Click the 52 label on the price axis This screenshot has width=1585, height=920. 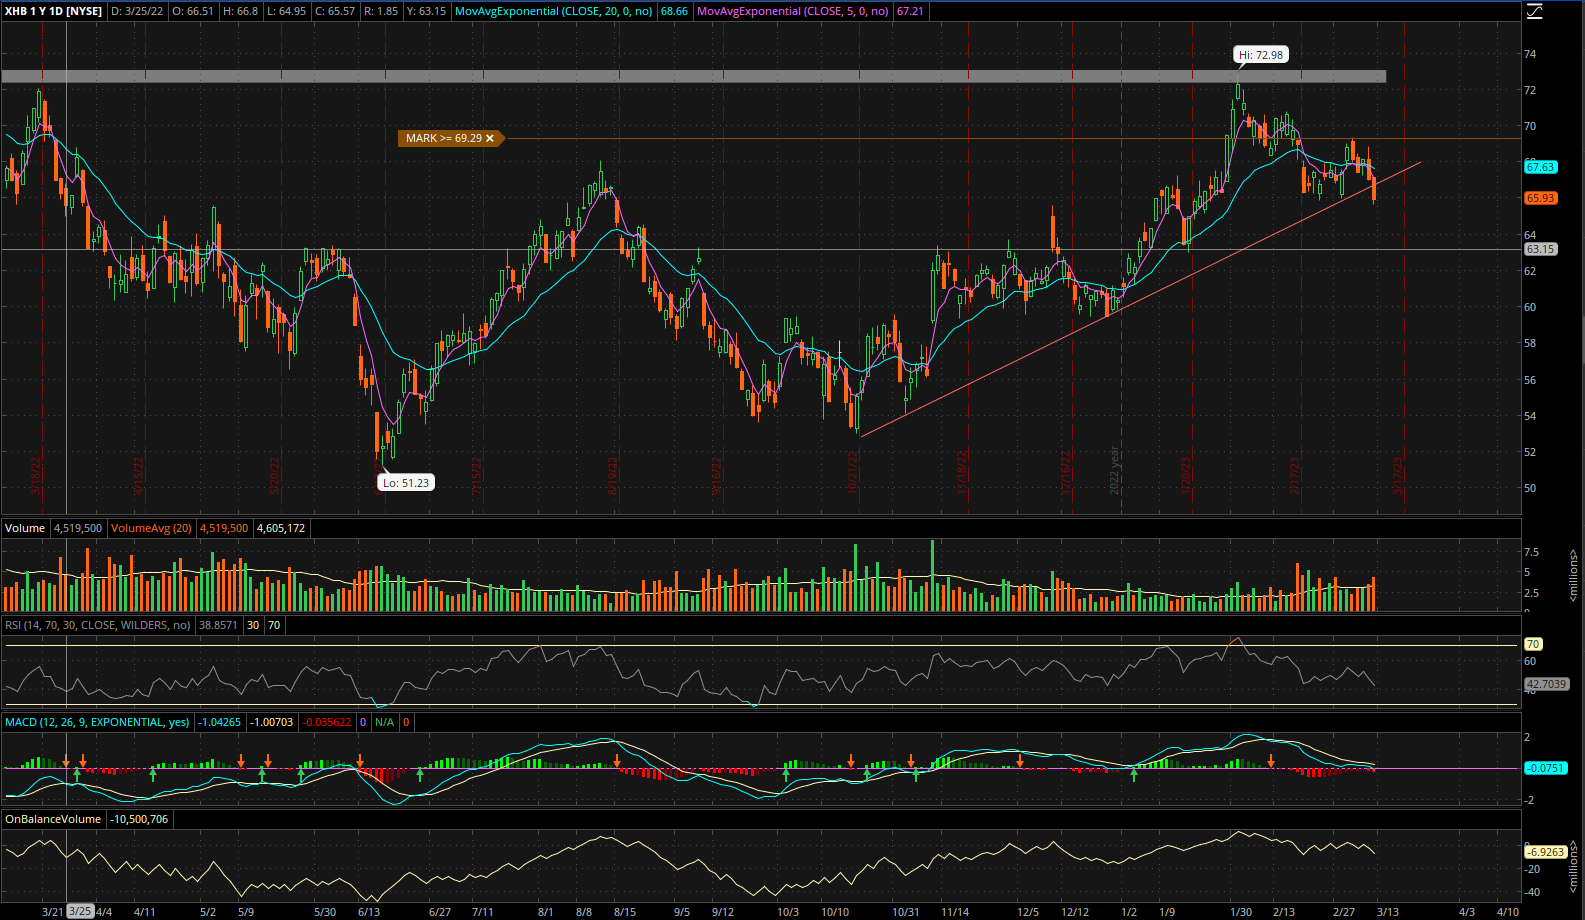pyautogui.click(x=1530, y=452)
